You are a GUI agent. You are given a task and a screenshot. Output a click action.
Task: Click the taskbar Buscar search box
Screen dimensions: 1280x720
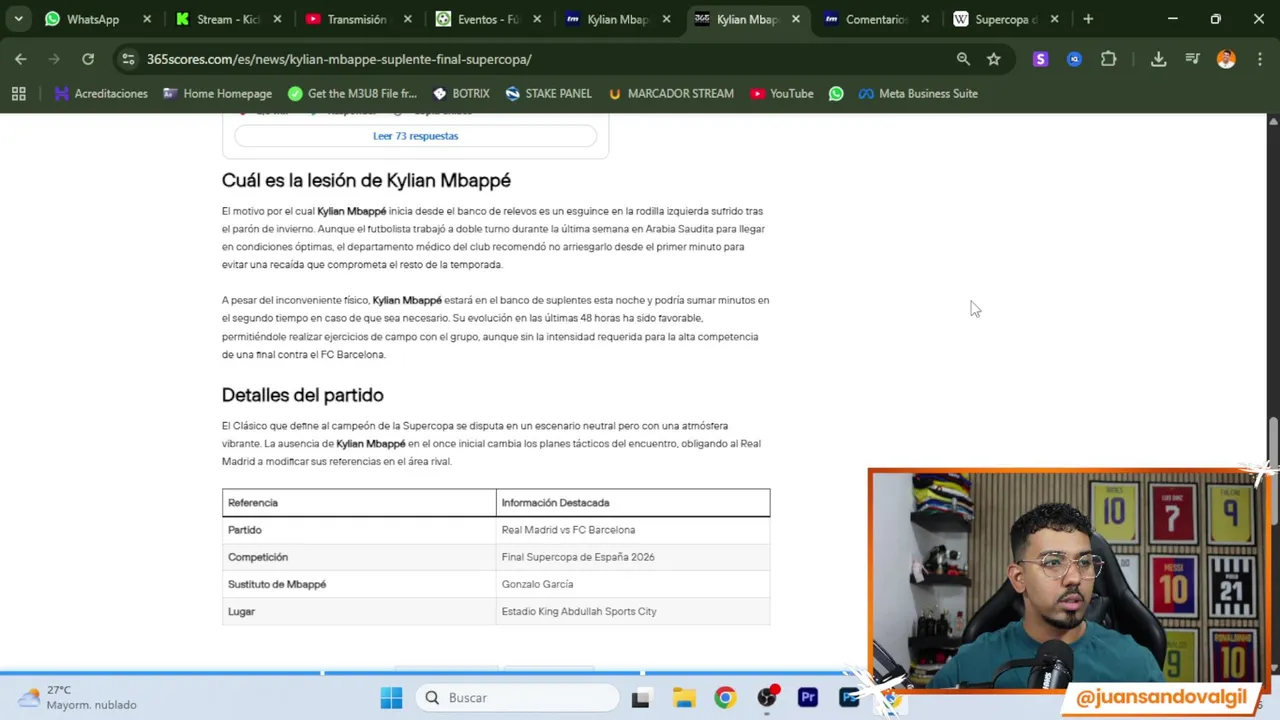[517, 697]
